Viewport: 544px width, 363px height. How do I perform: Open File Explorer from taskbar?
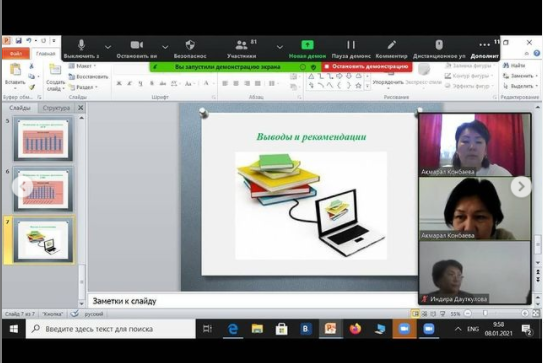coord(257,329)
